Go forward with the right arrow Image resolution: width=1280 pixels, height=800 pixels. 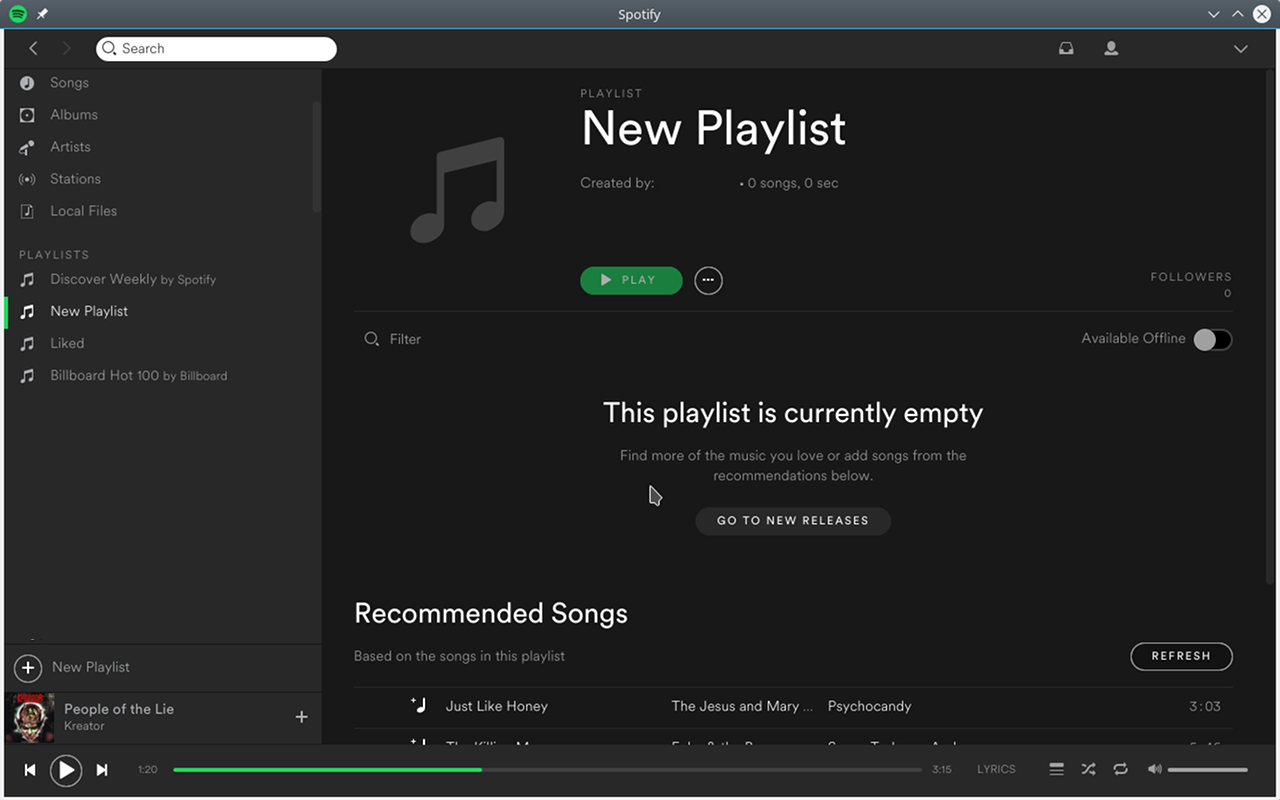pos(66,48)
